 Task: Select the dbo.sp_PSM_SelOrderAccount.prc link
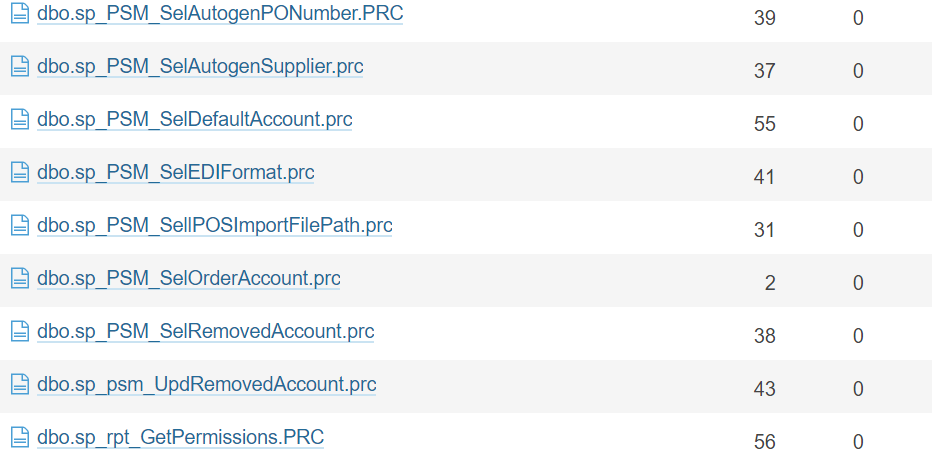pyautogui.click(x=188, y=279)
